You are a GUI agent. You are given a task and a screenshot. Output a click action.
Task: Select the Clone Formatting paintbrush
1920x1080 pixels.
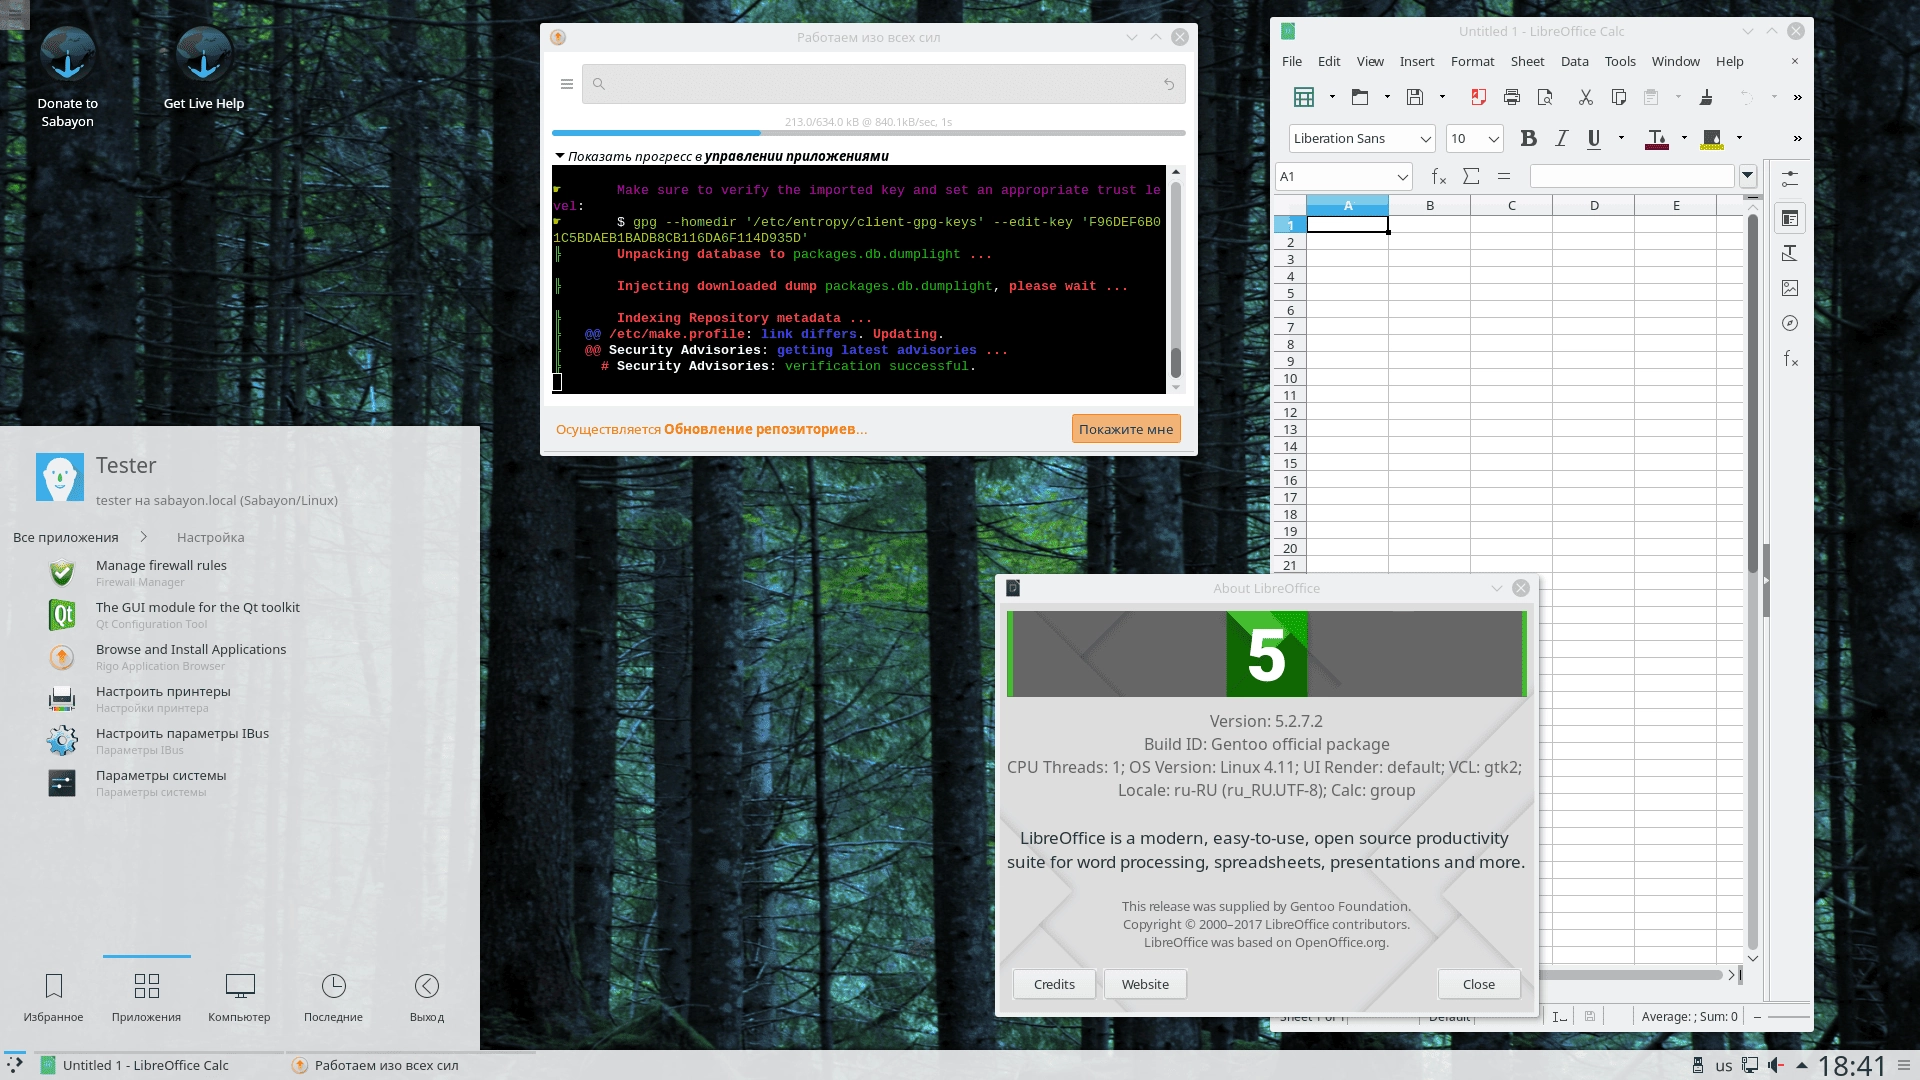[x=1706, y=97]
